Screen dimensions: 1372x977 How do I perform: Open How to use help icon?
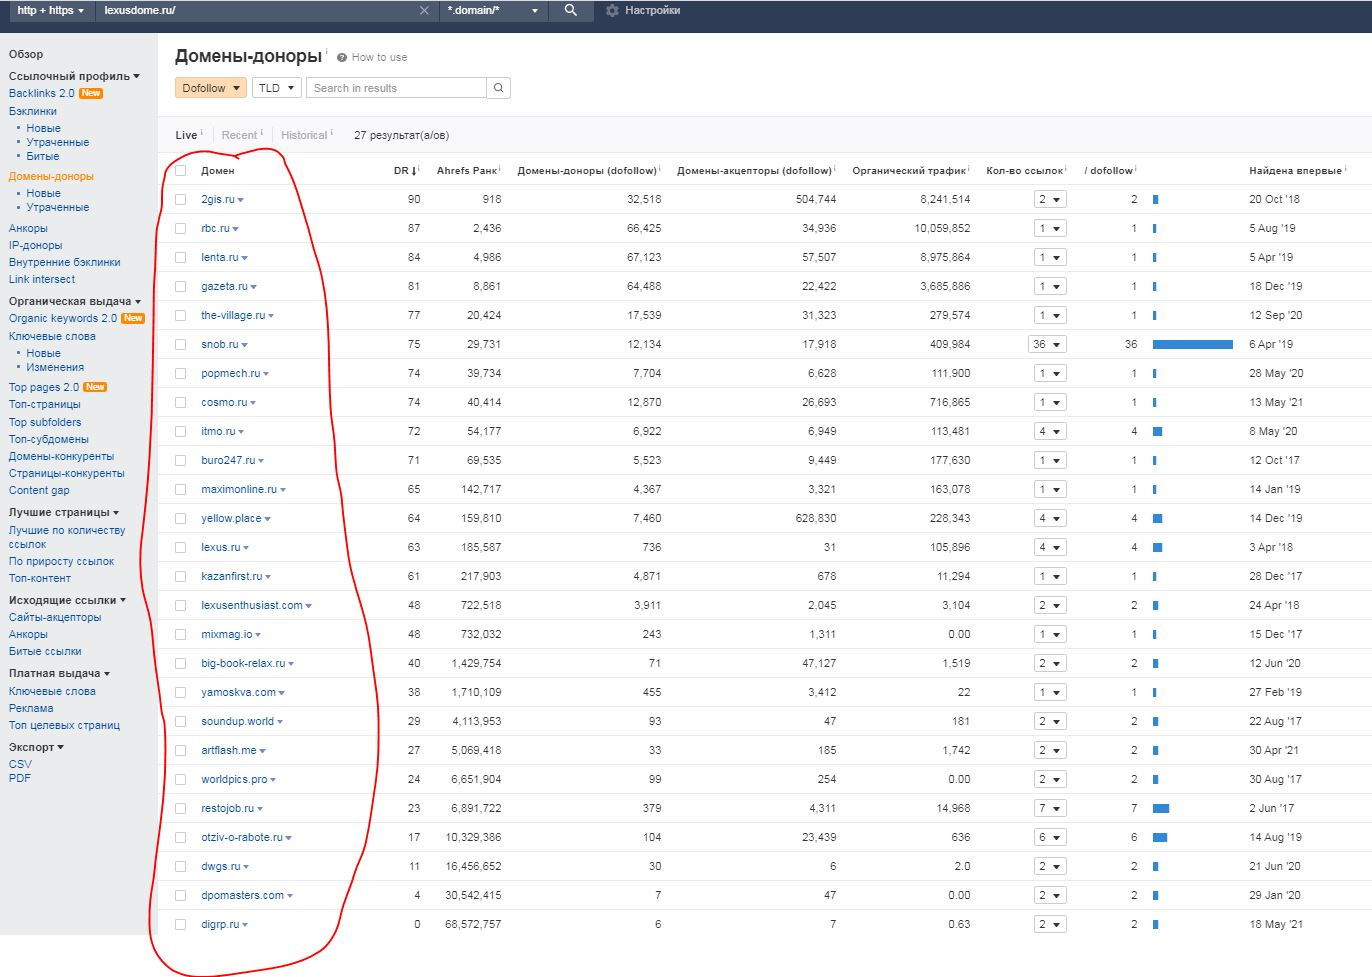pos(342,58)
